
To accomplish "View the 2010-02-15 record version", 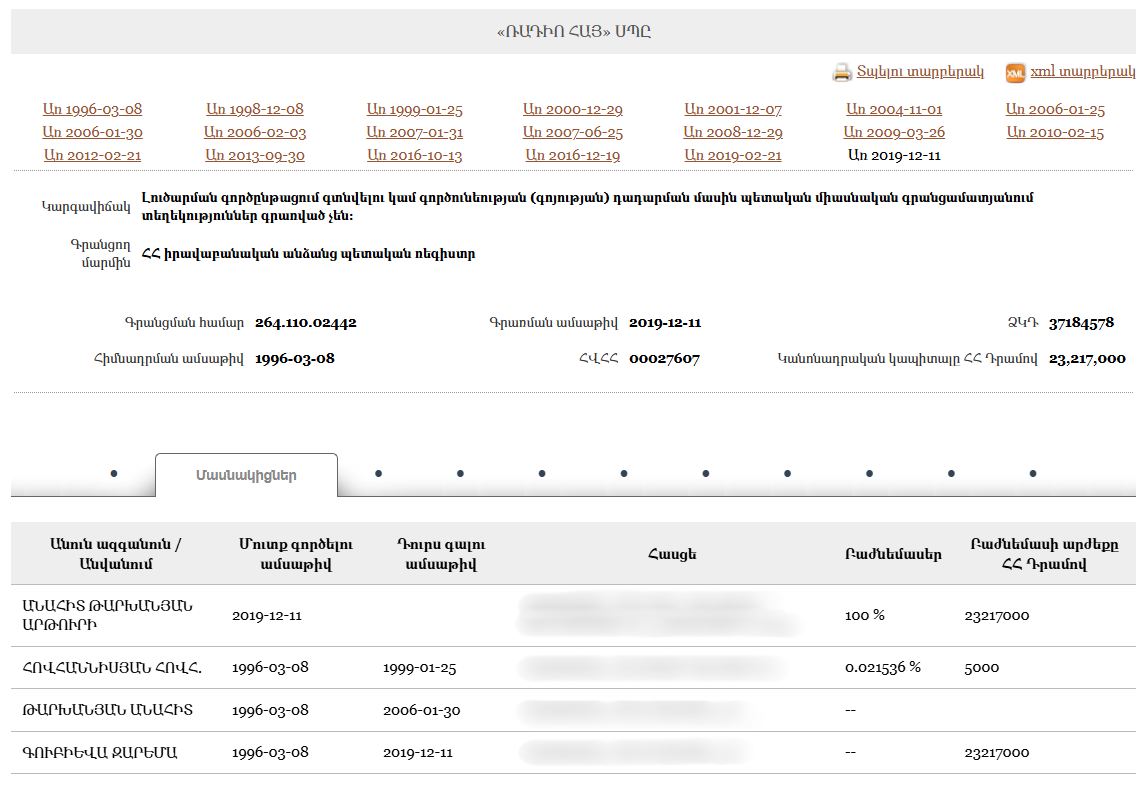I will coord(1055,133).
